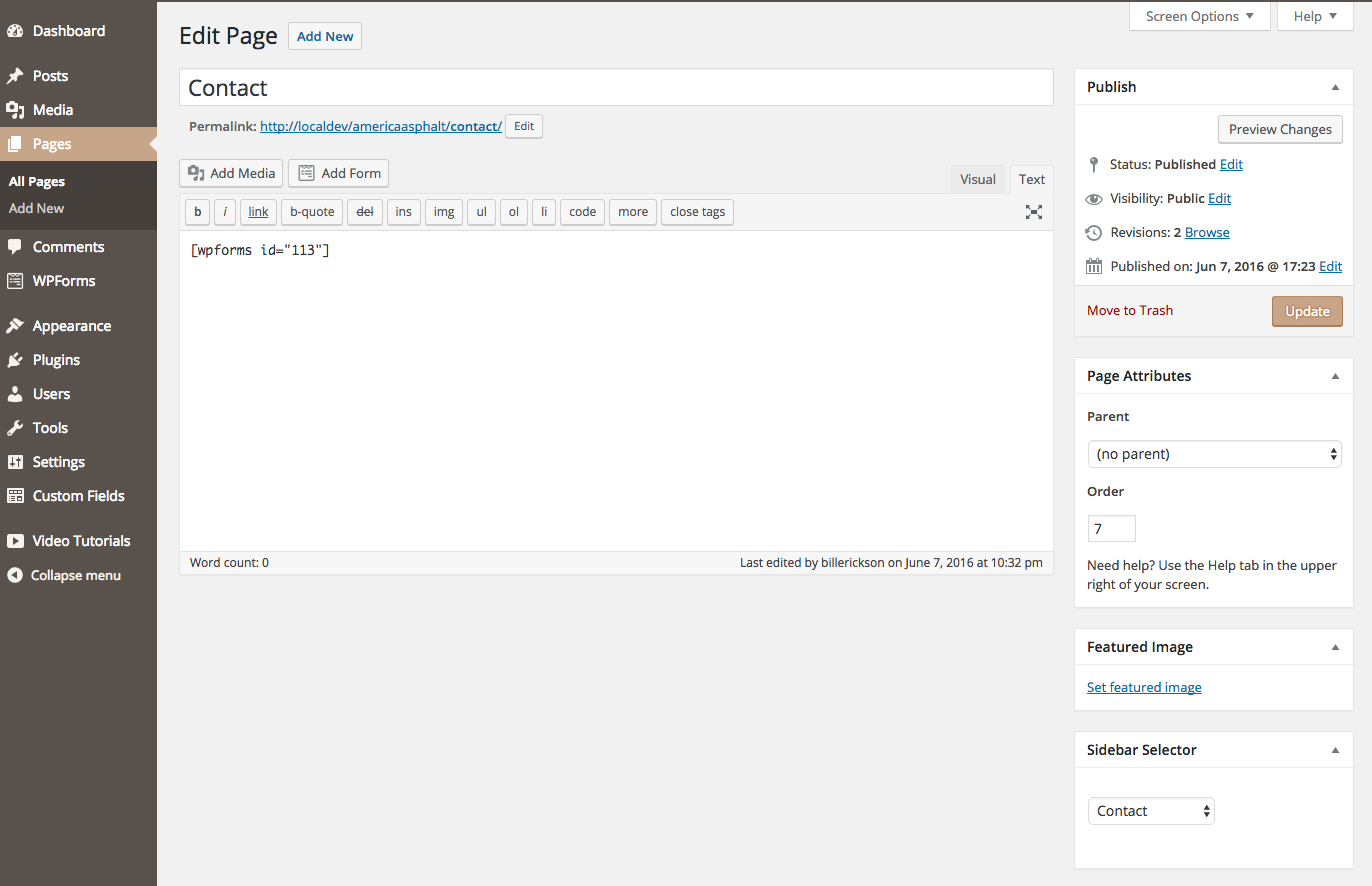
Task: Click the close tags button
Action: tap(697, 212)
